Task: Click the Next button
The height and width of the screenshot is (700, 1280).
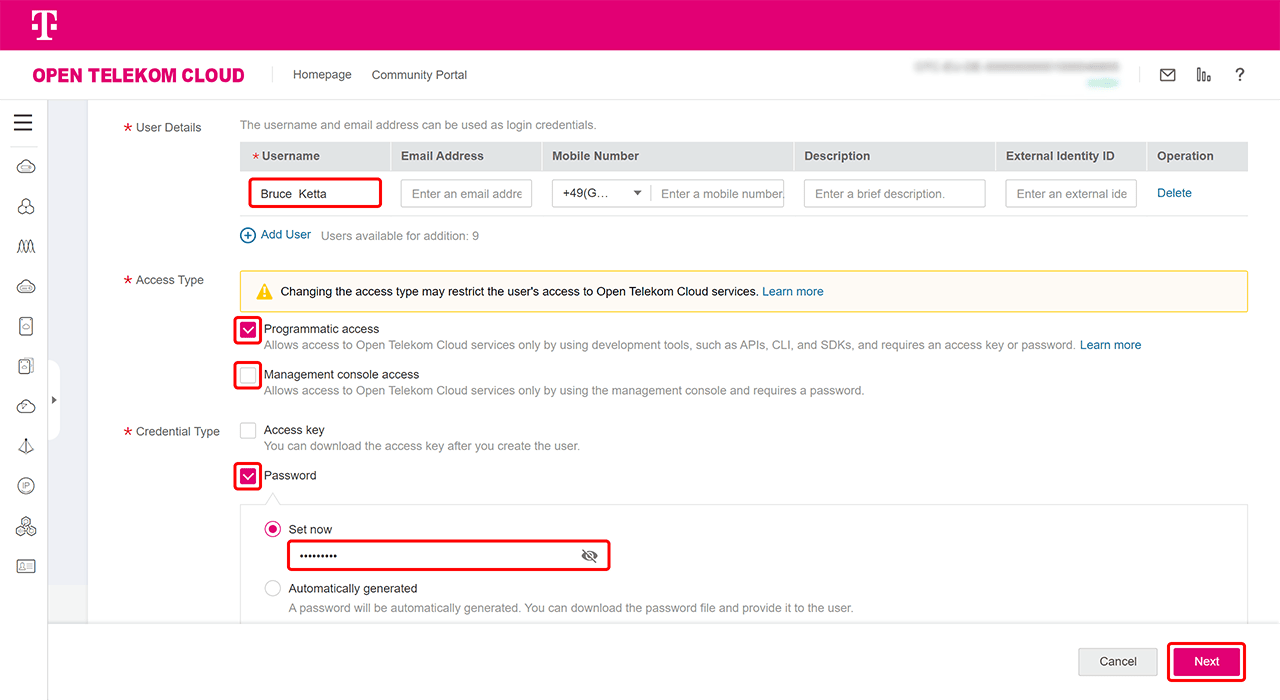Action: [x=1206, y=662]
